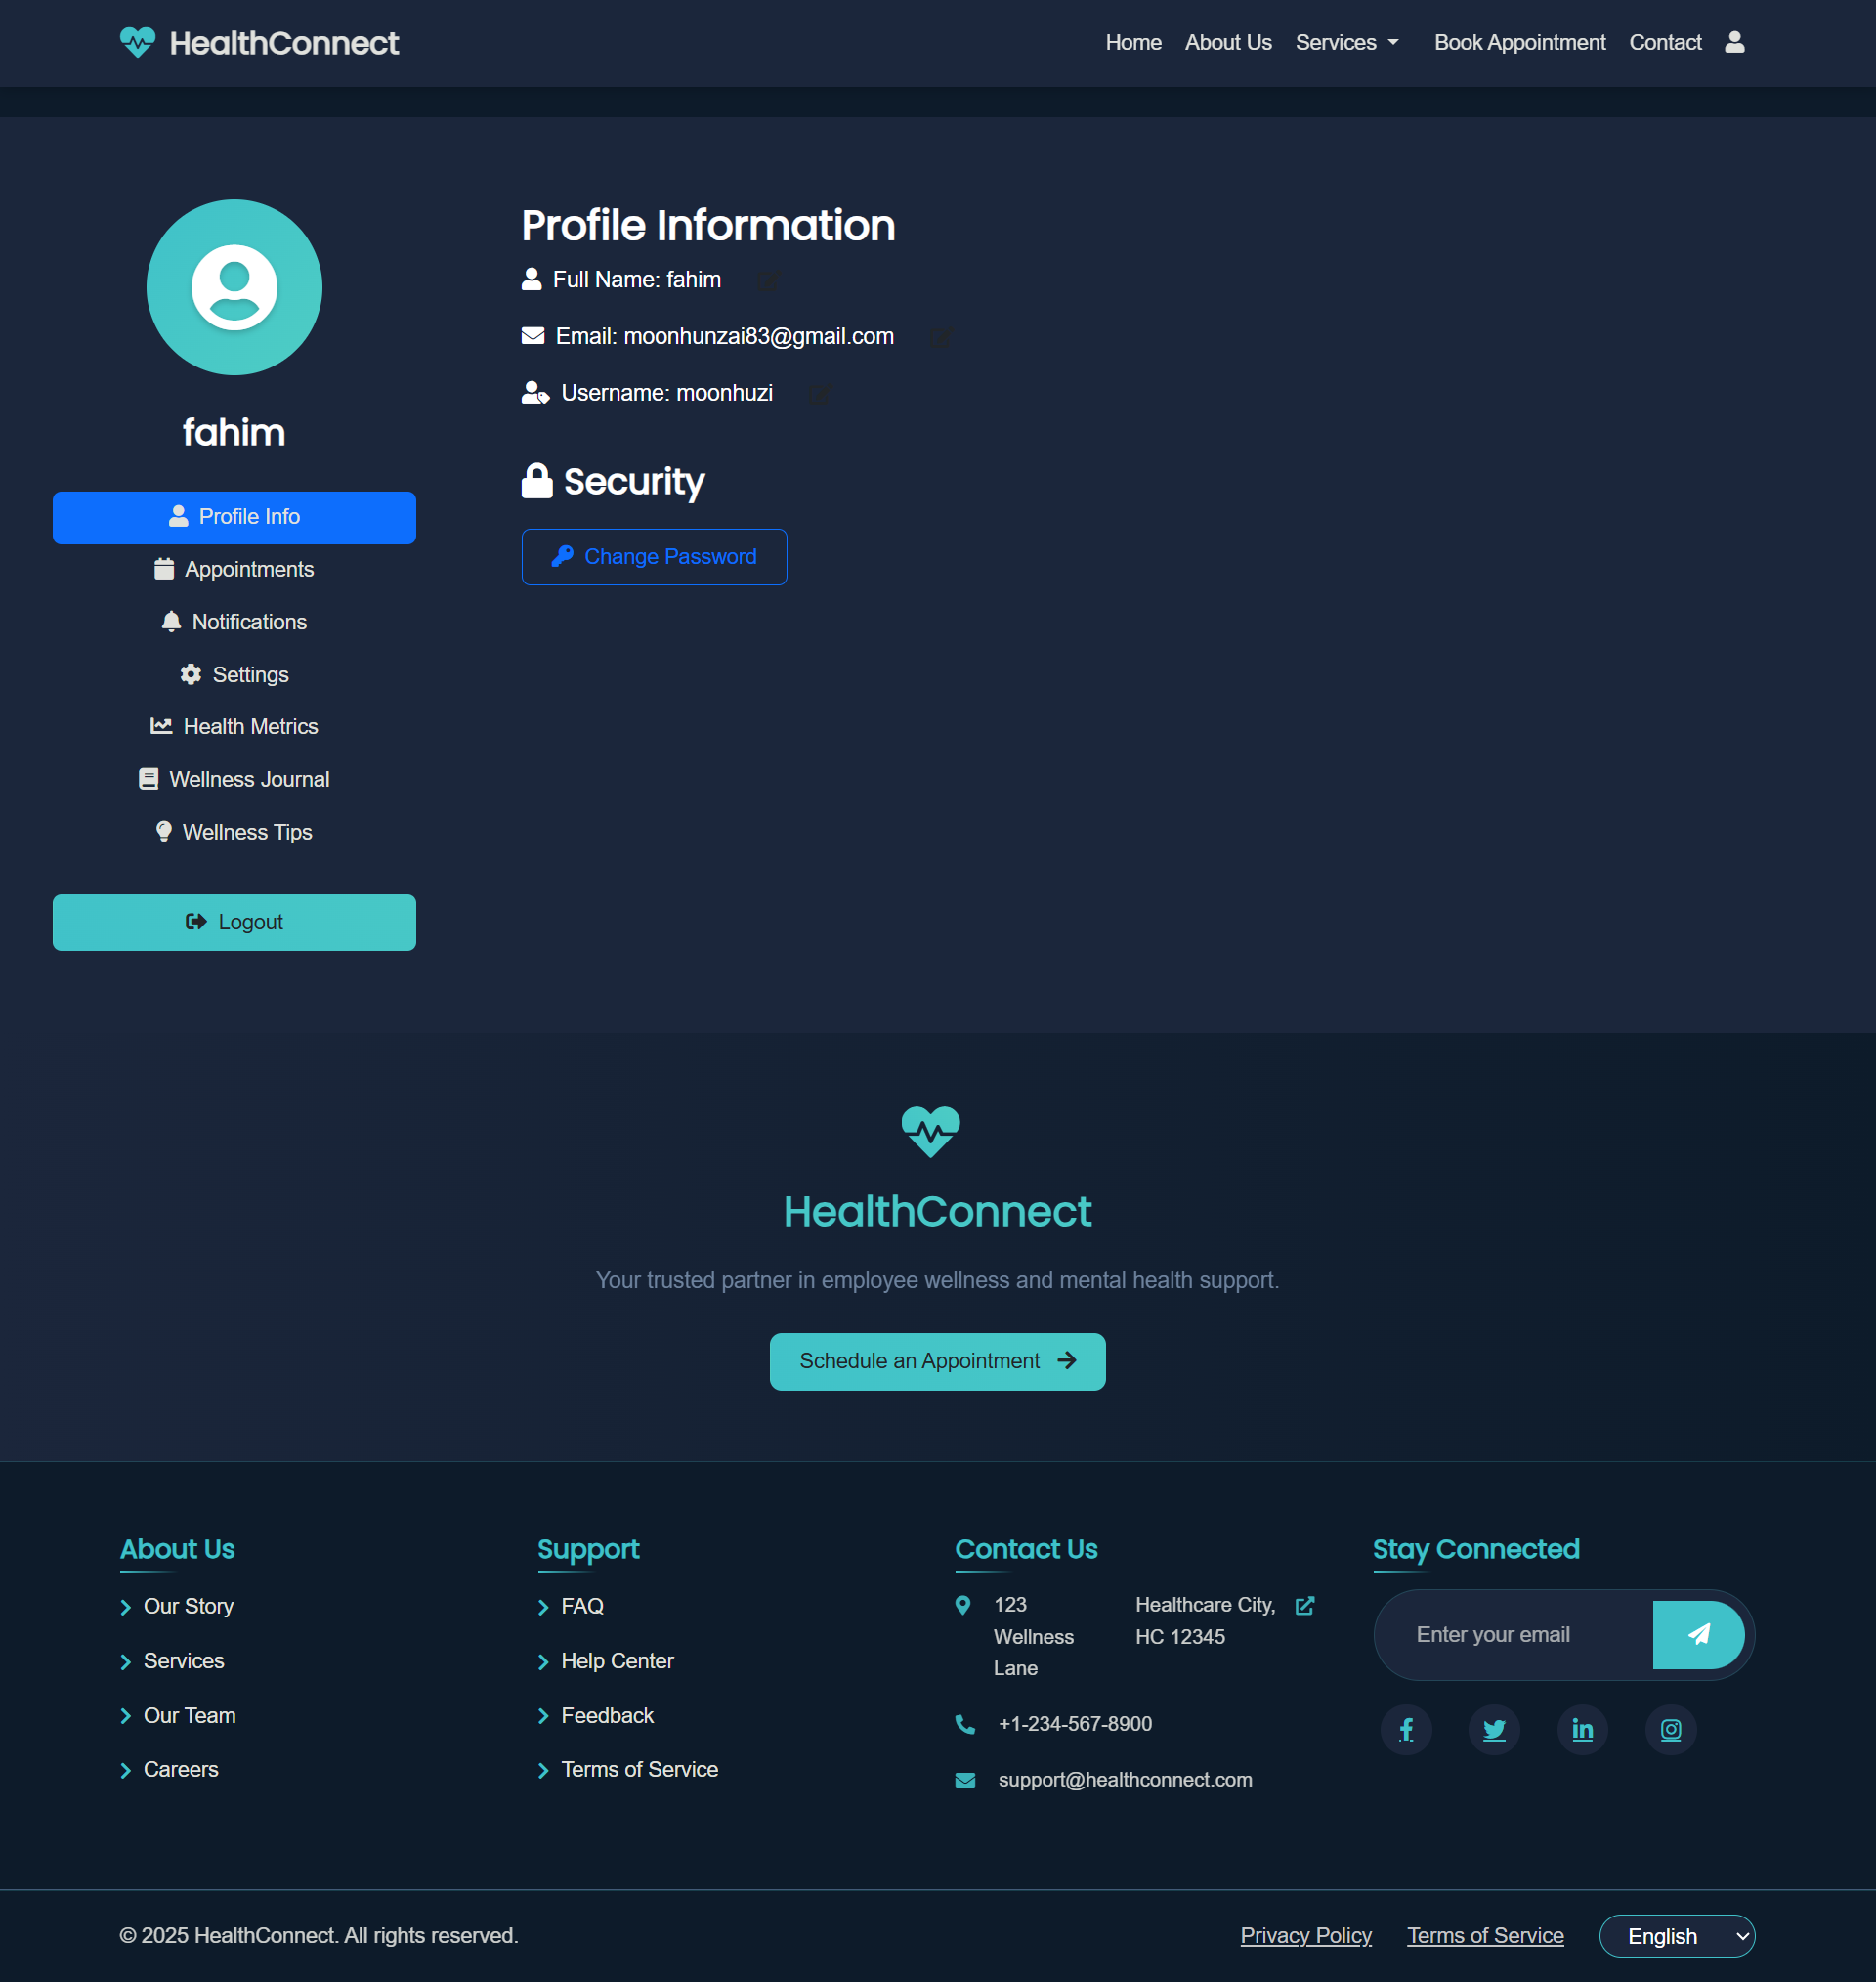Go to Book Appointment in navbar
This screenshot has width=1876, height=1982.
click(1519, 42)
